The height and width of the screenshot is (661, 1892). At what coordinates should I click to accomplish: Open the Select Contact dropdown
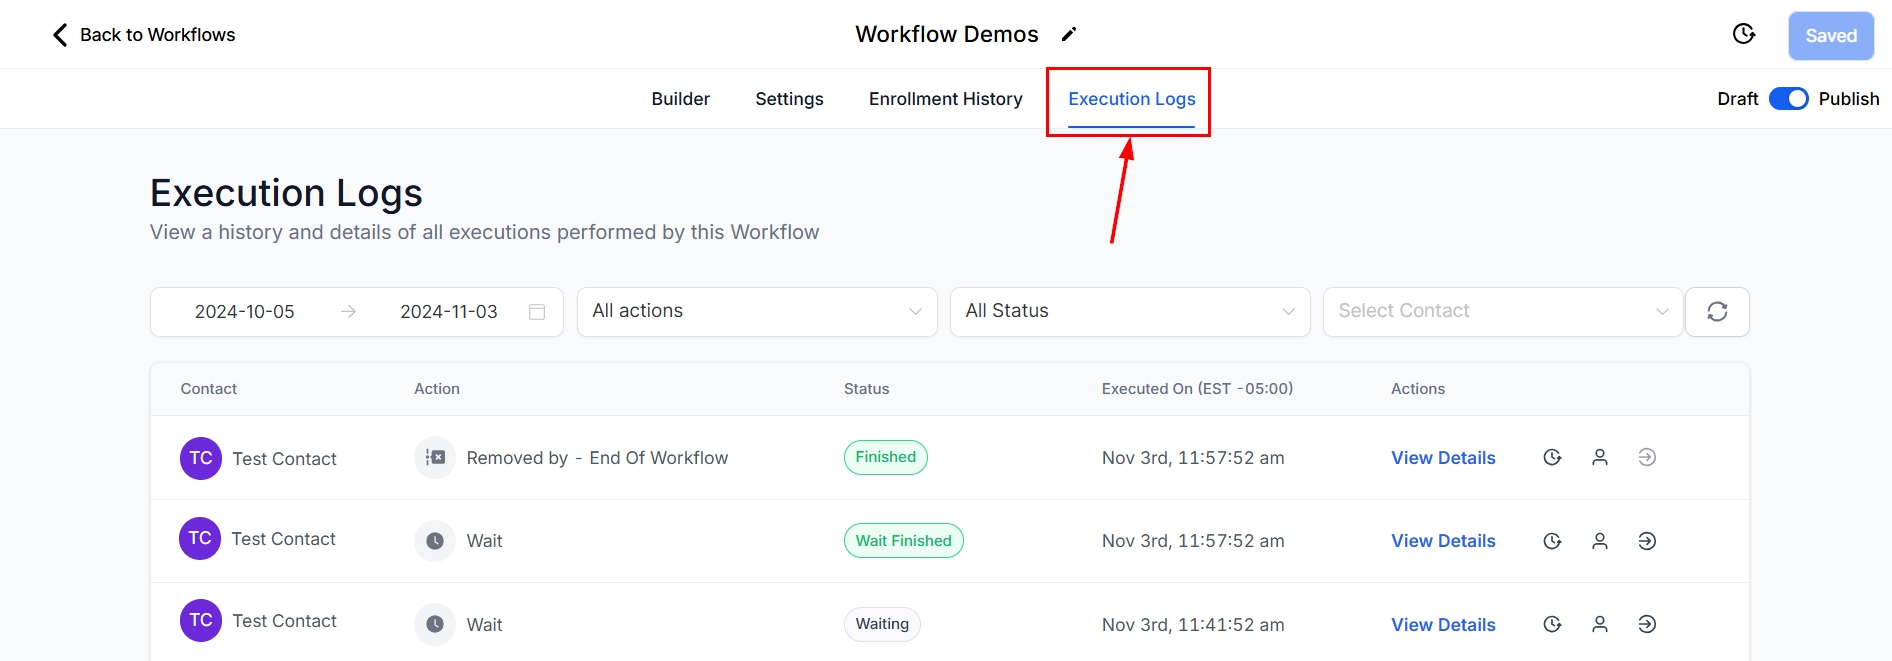(1502, 312)
